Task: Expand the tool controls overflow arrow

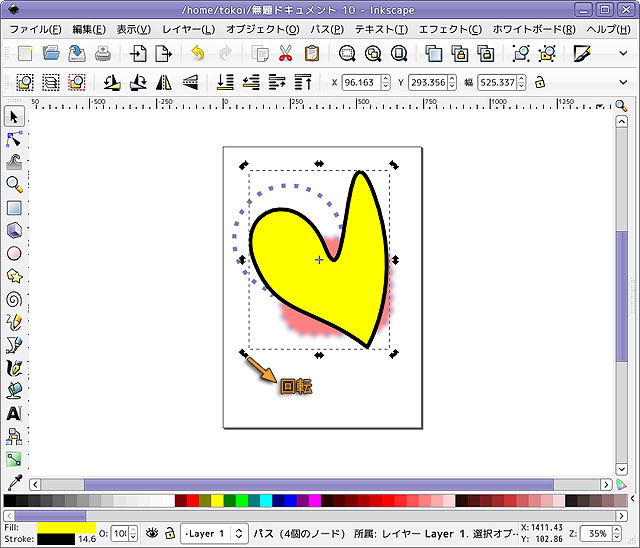Action: (x=625, y=82)
